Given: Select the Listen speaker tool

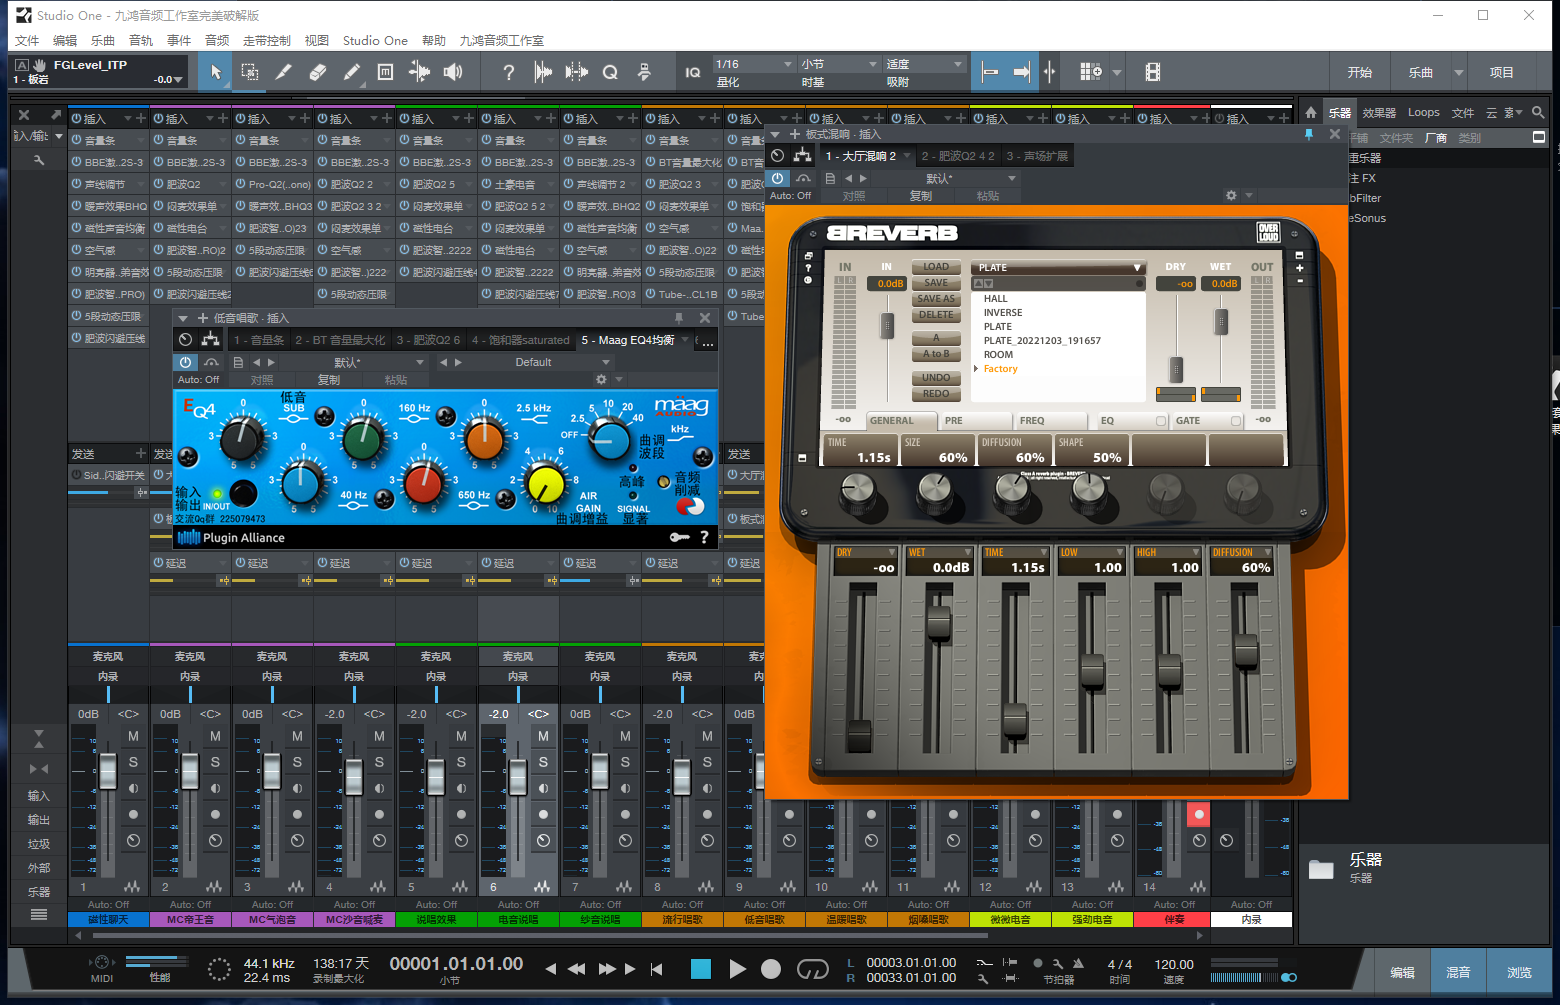Looking at the screenshot, I should tap(453, 72).
